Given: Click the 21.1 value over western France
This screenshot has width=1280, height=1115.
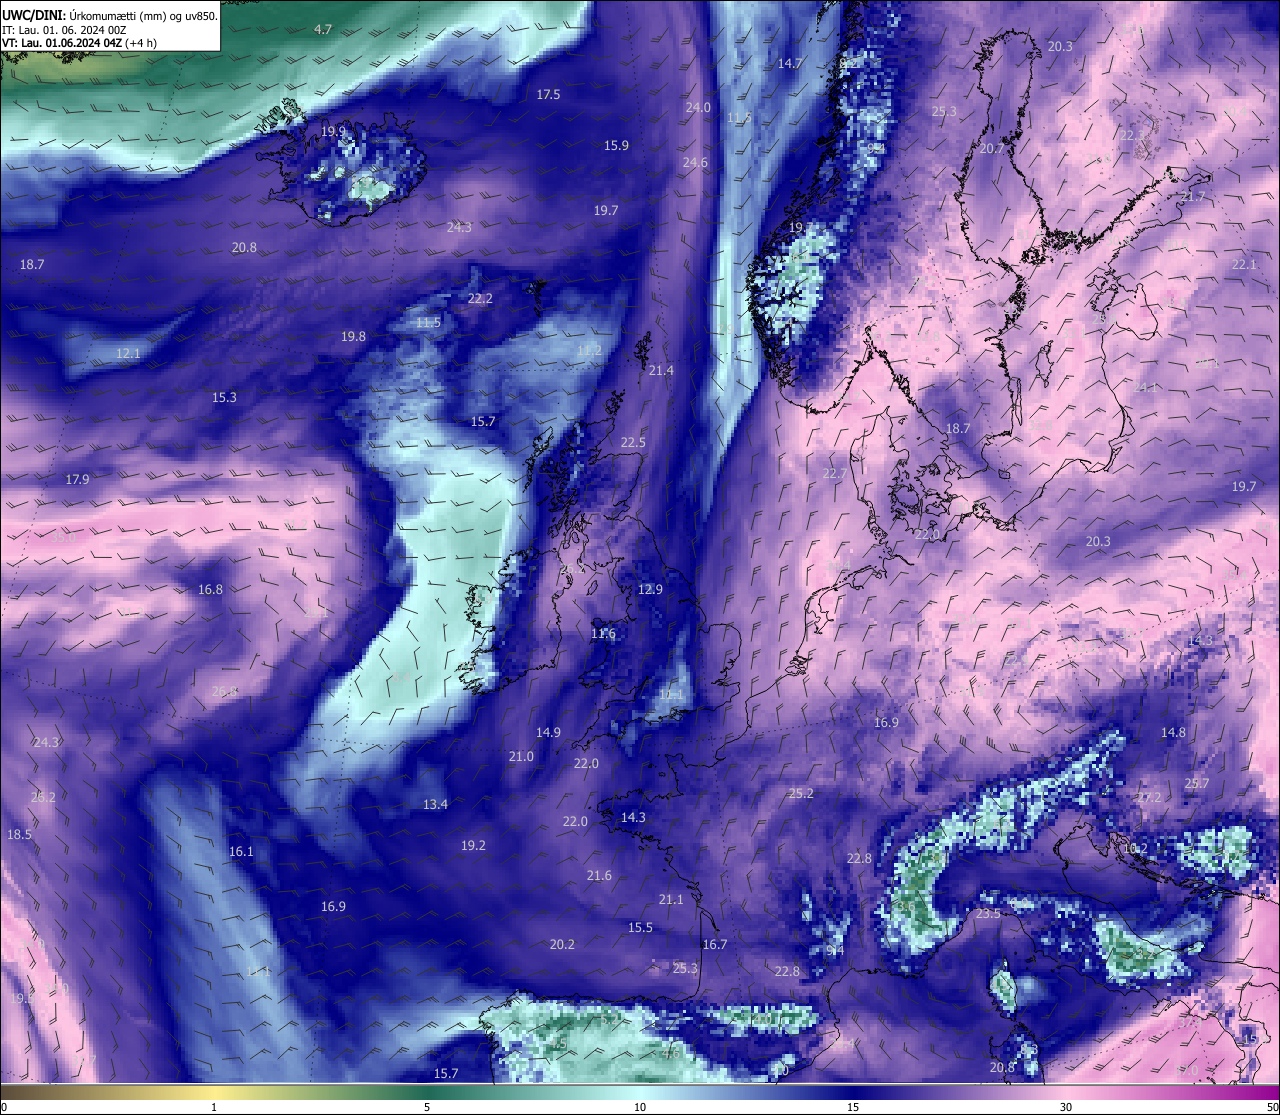Looking at the screenshot, I should (671, 900).
